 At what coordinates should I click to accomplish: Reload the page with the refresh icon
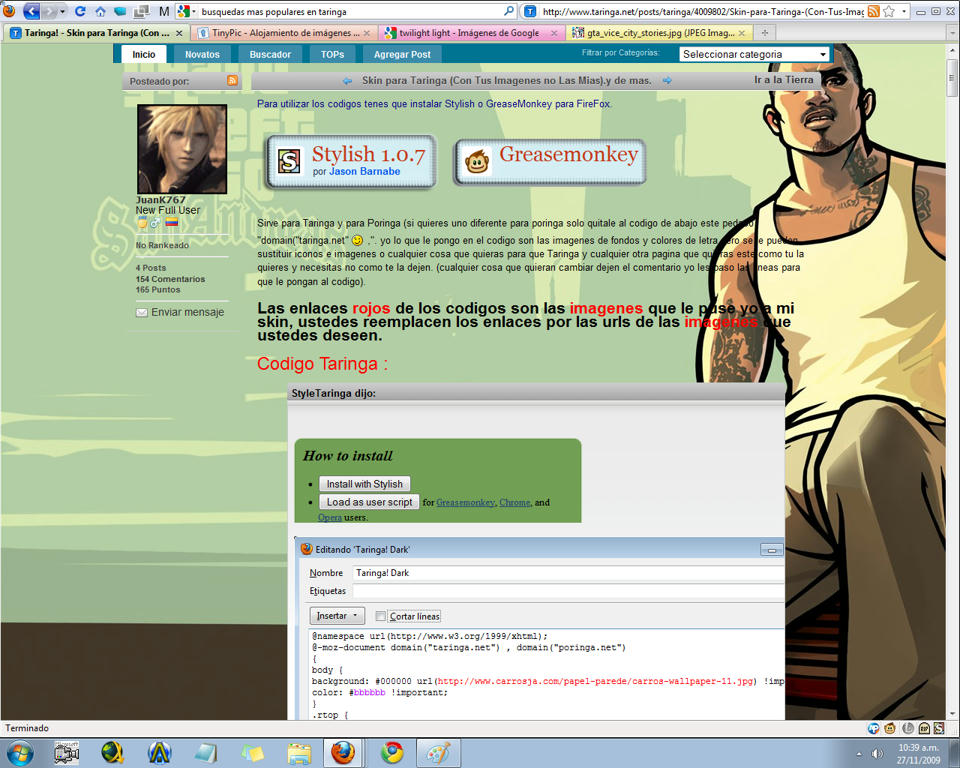[x=80, y=11]
